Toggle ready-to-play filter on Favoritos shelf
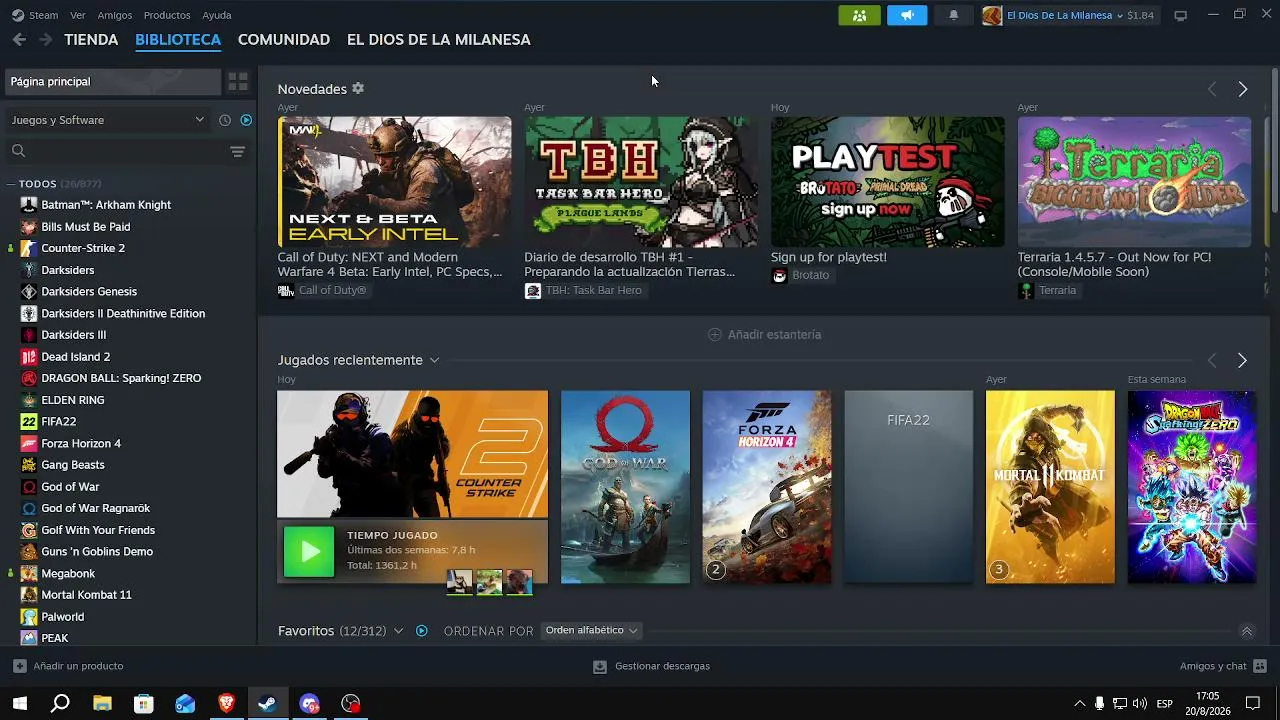The image size is (1280, 720). [x=421, y=631]
